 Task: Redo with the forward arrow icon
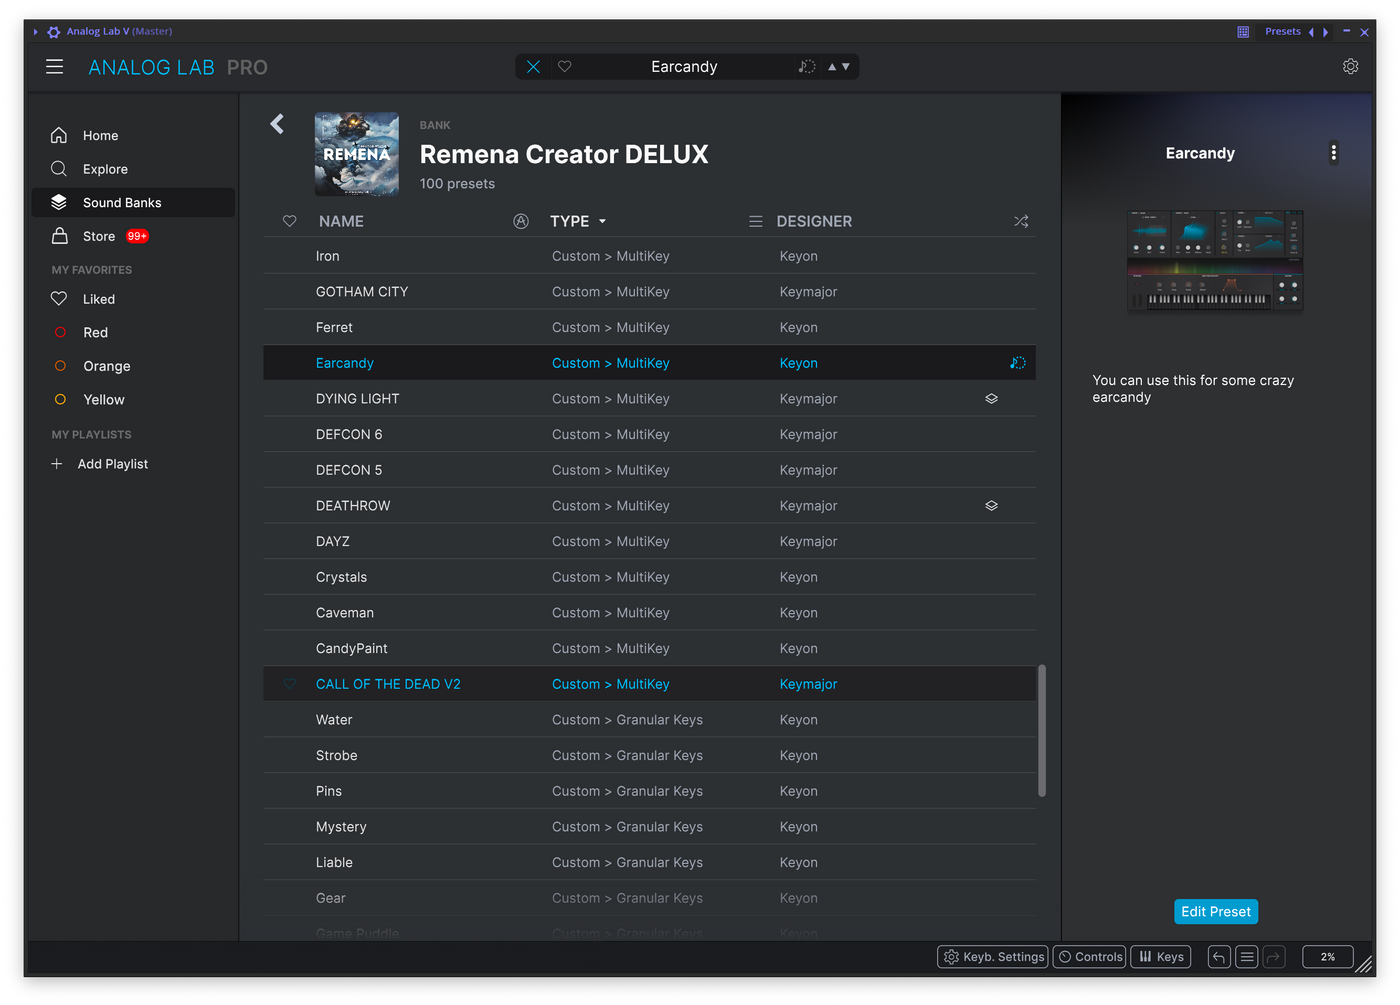click(x=1273, y=957)
